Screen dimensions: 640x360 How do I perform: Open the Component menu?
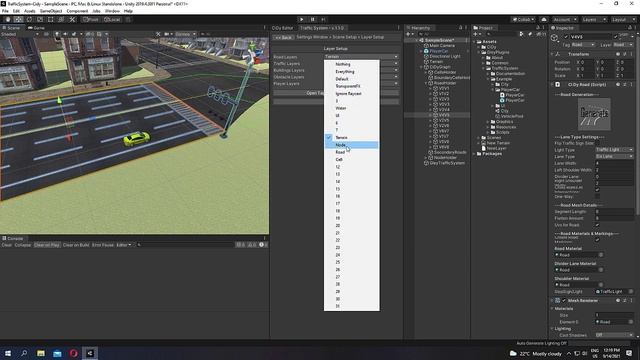(77, 11)
